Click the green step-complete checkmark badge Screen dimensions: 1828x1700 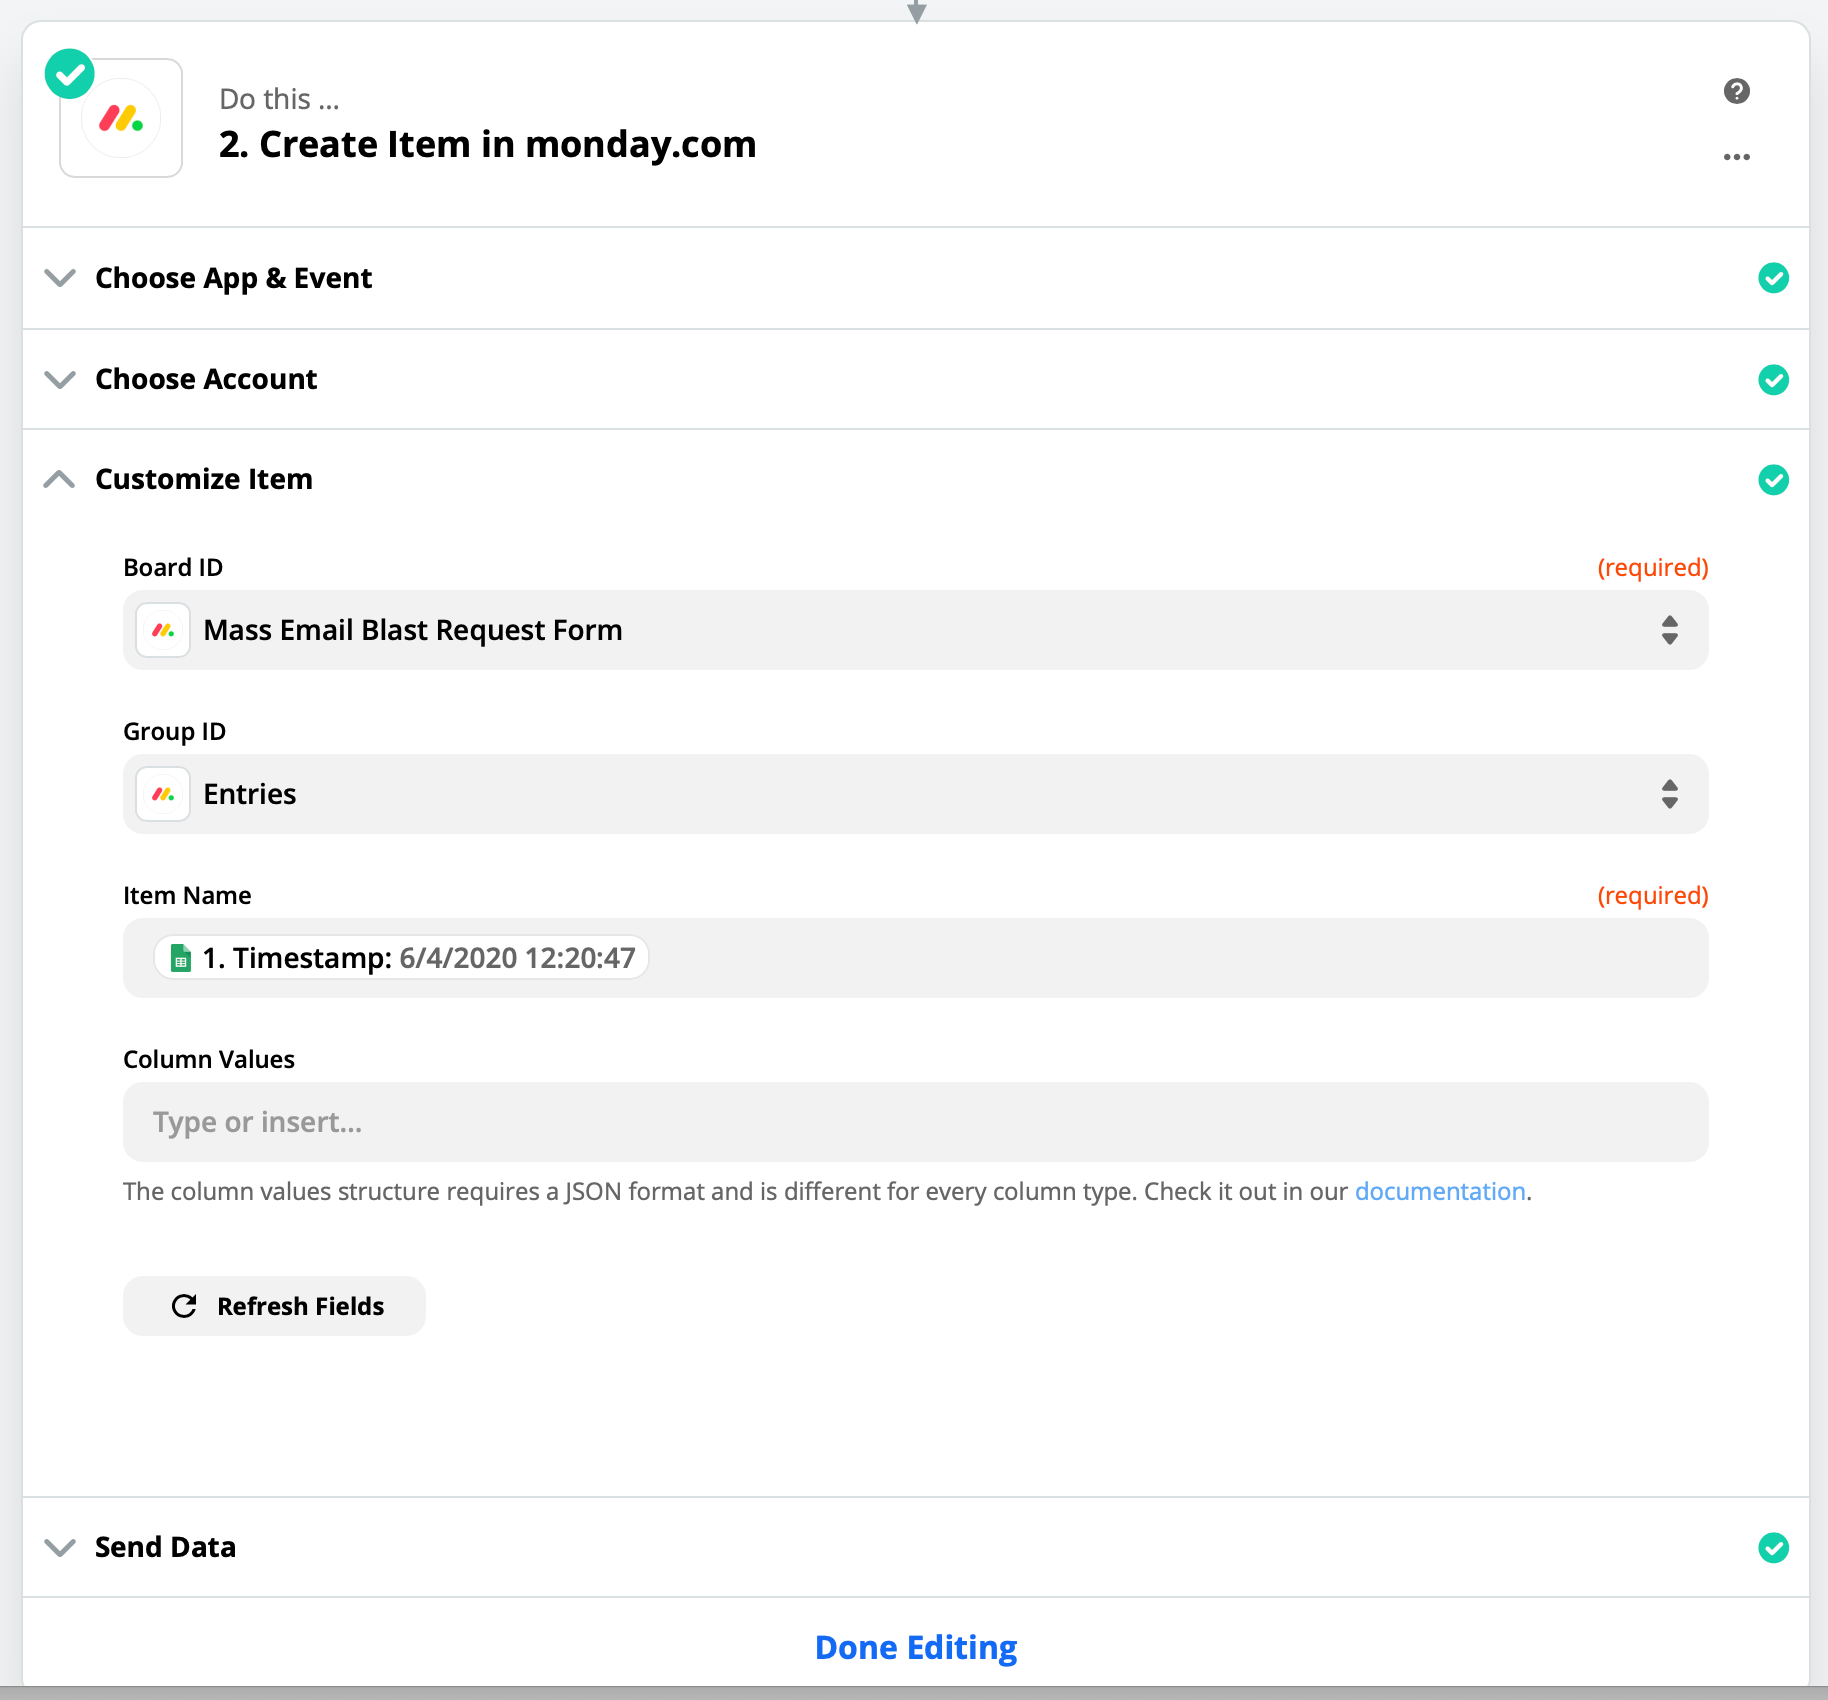[70, 74]
